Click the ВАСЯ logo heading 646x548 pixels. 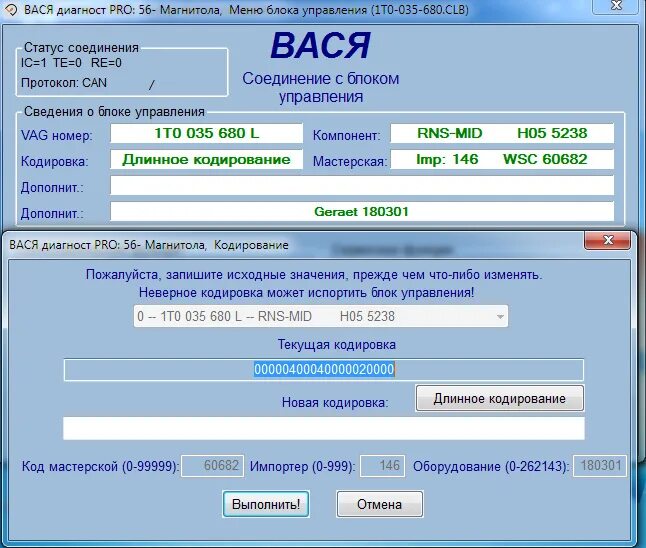tap(321, 46)
